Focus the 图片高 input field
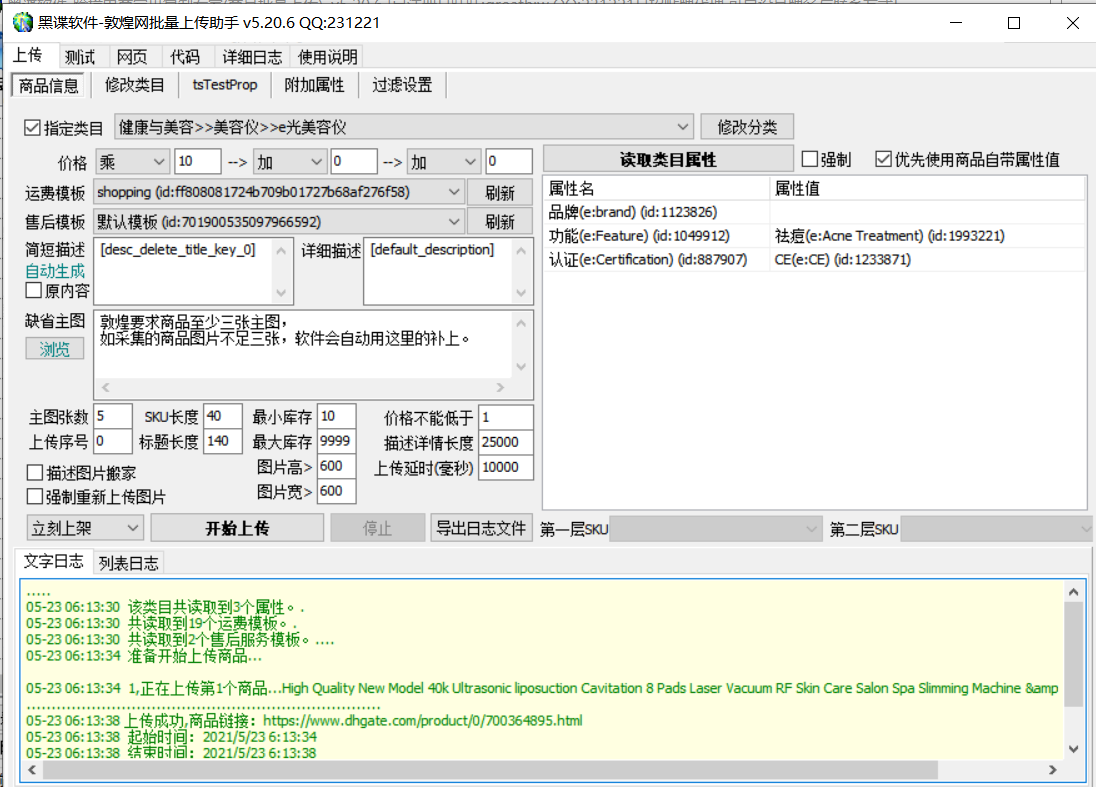 [337, 466]
